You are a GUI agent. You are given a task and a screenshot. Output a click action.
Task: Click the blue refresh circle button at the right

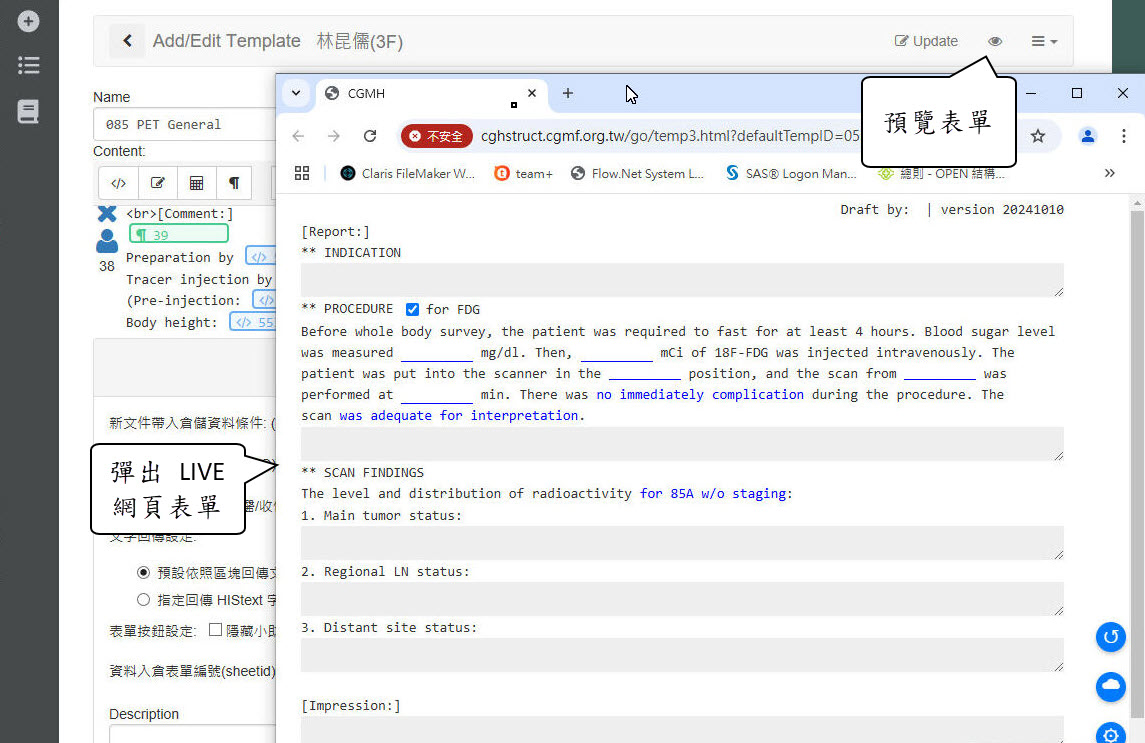pos(1110,637)
